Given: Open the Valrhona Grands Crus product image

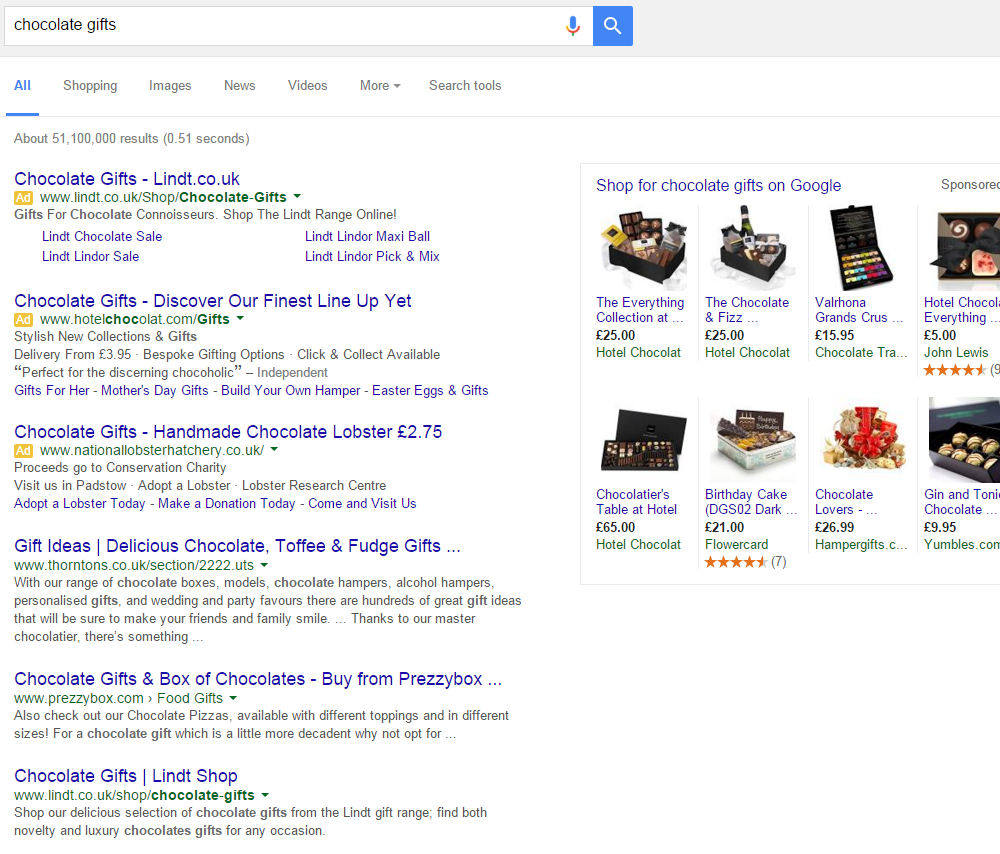Looking at the screenshot, I should click(x=861, y=249).
